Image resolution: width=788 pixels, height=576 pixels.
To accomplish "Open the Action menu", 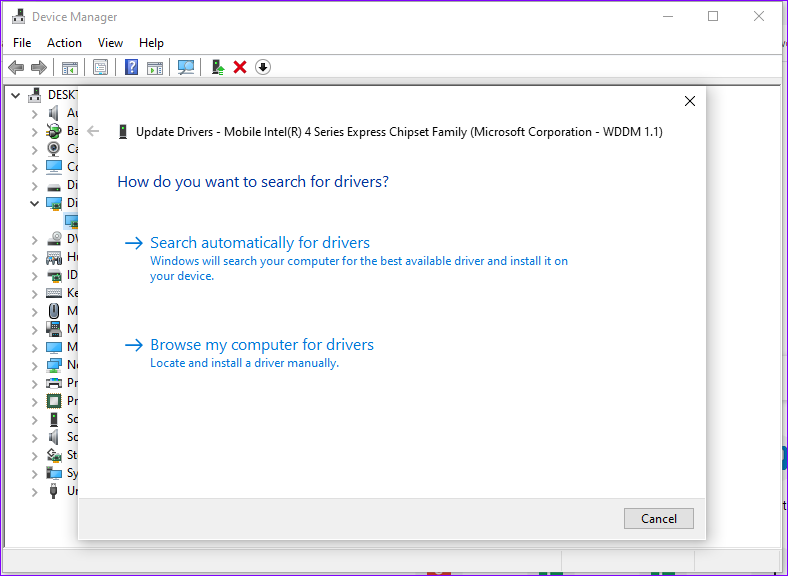I will (x=64, y=43).
